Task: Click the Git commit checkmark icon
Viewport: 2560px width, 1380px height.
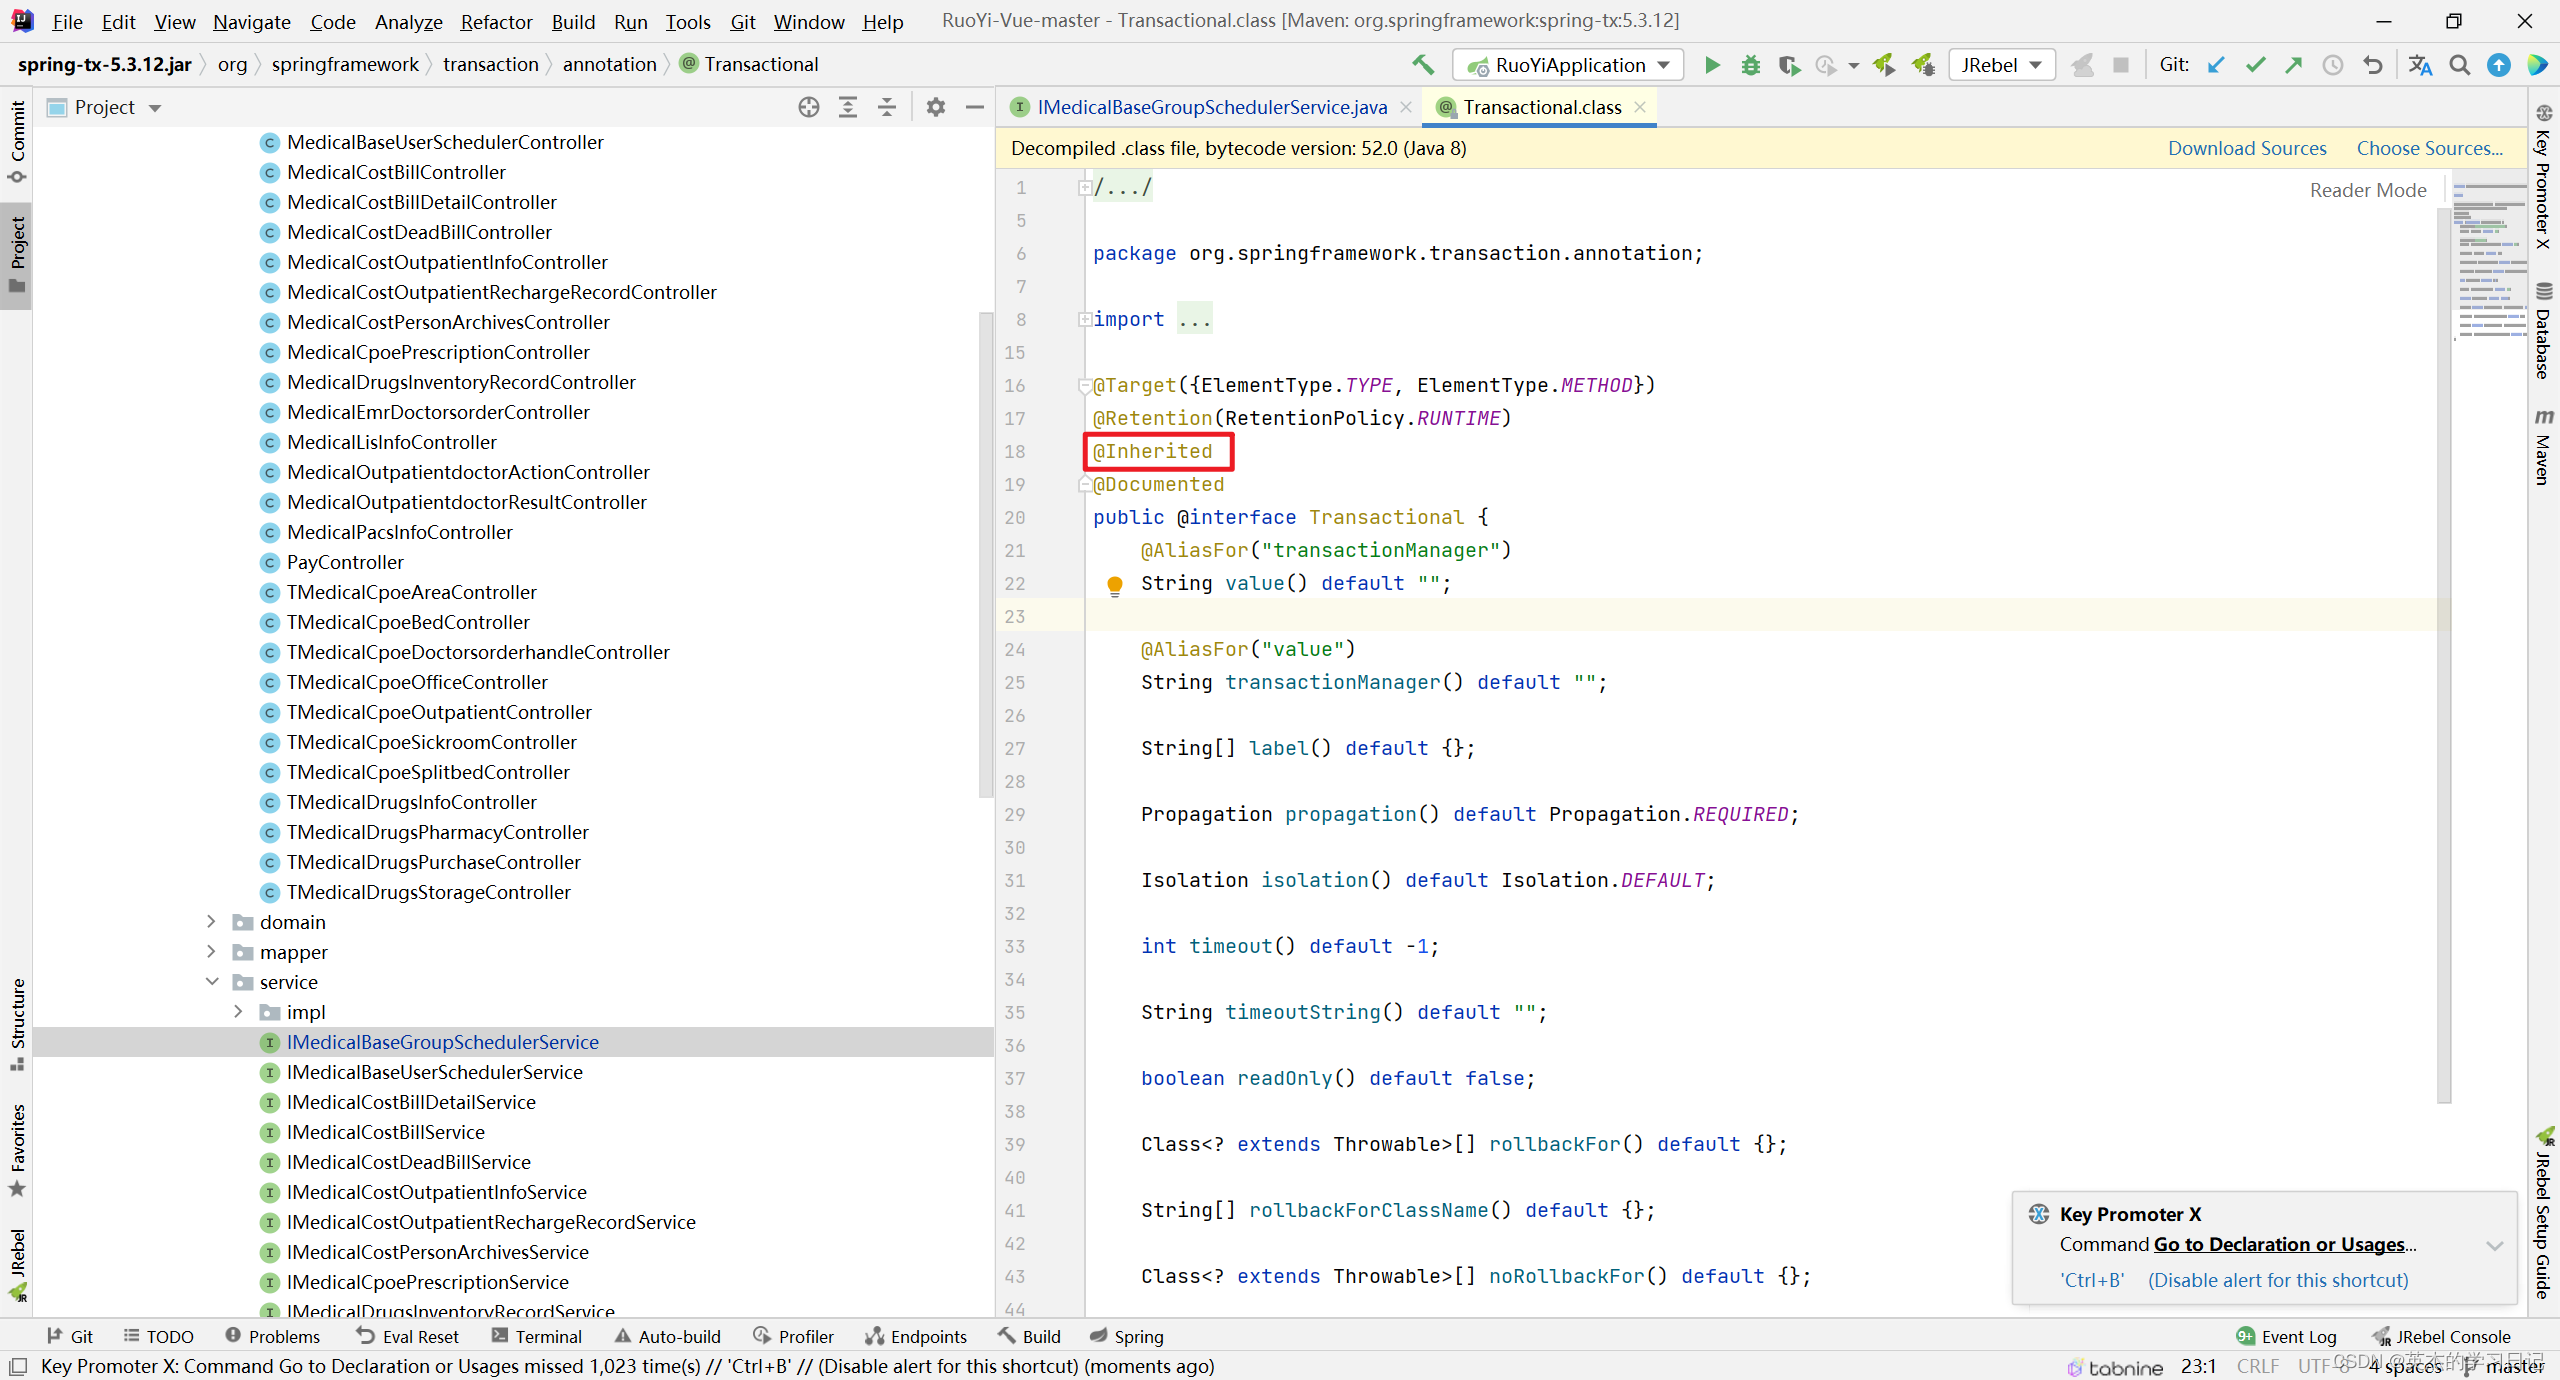Action: tap(2255, 65)
